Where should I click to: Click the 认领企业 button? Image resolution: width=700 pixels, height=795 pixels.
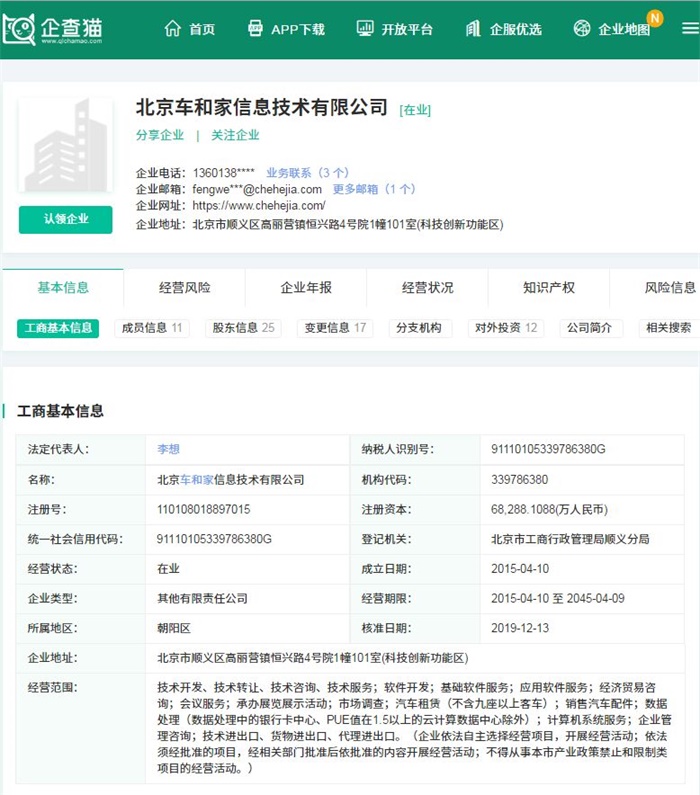pos(65,220)
